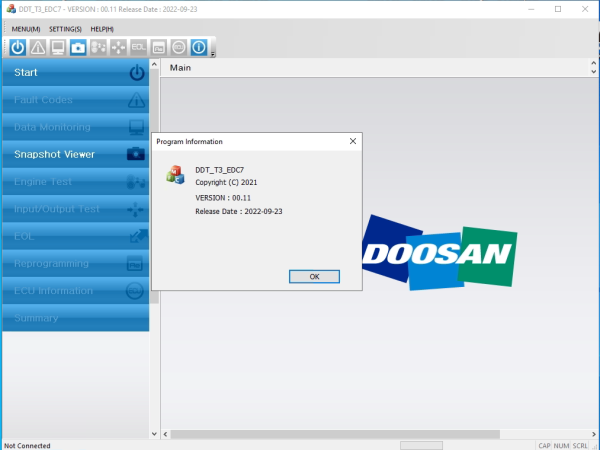
Task: Click the main panel horizontal scrollbar thumb
Action: (x=335, y=434)
